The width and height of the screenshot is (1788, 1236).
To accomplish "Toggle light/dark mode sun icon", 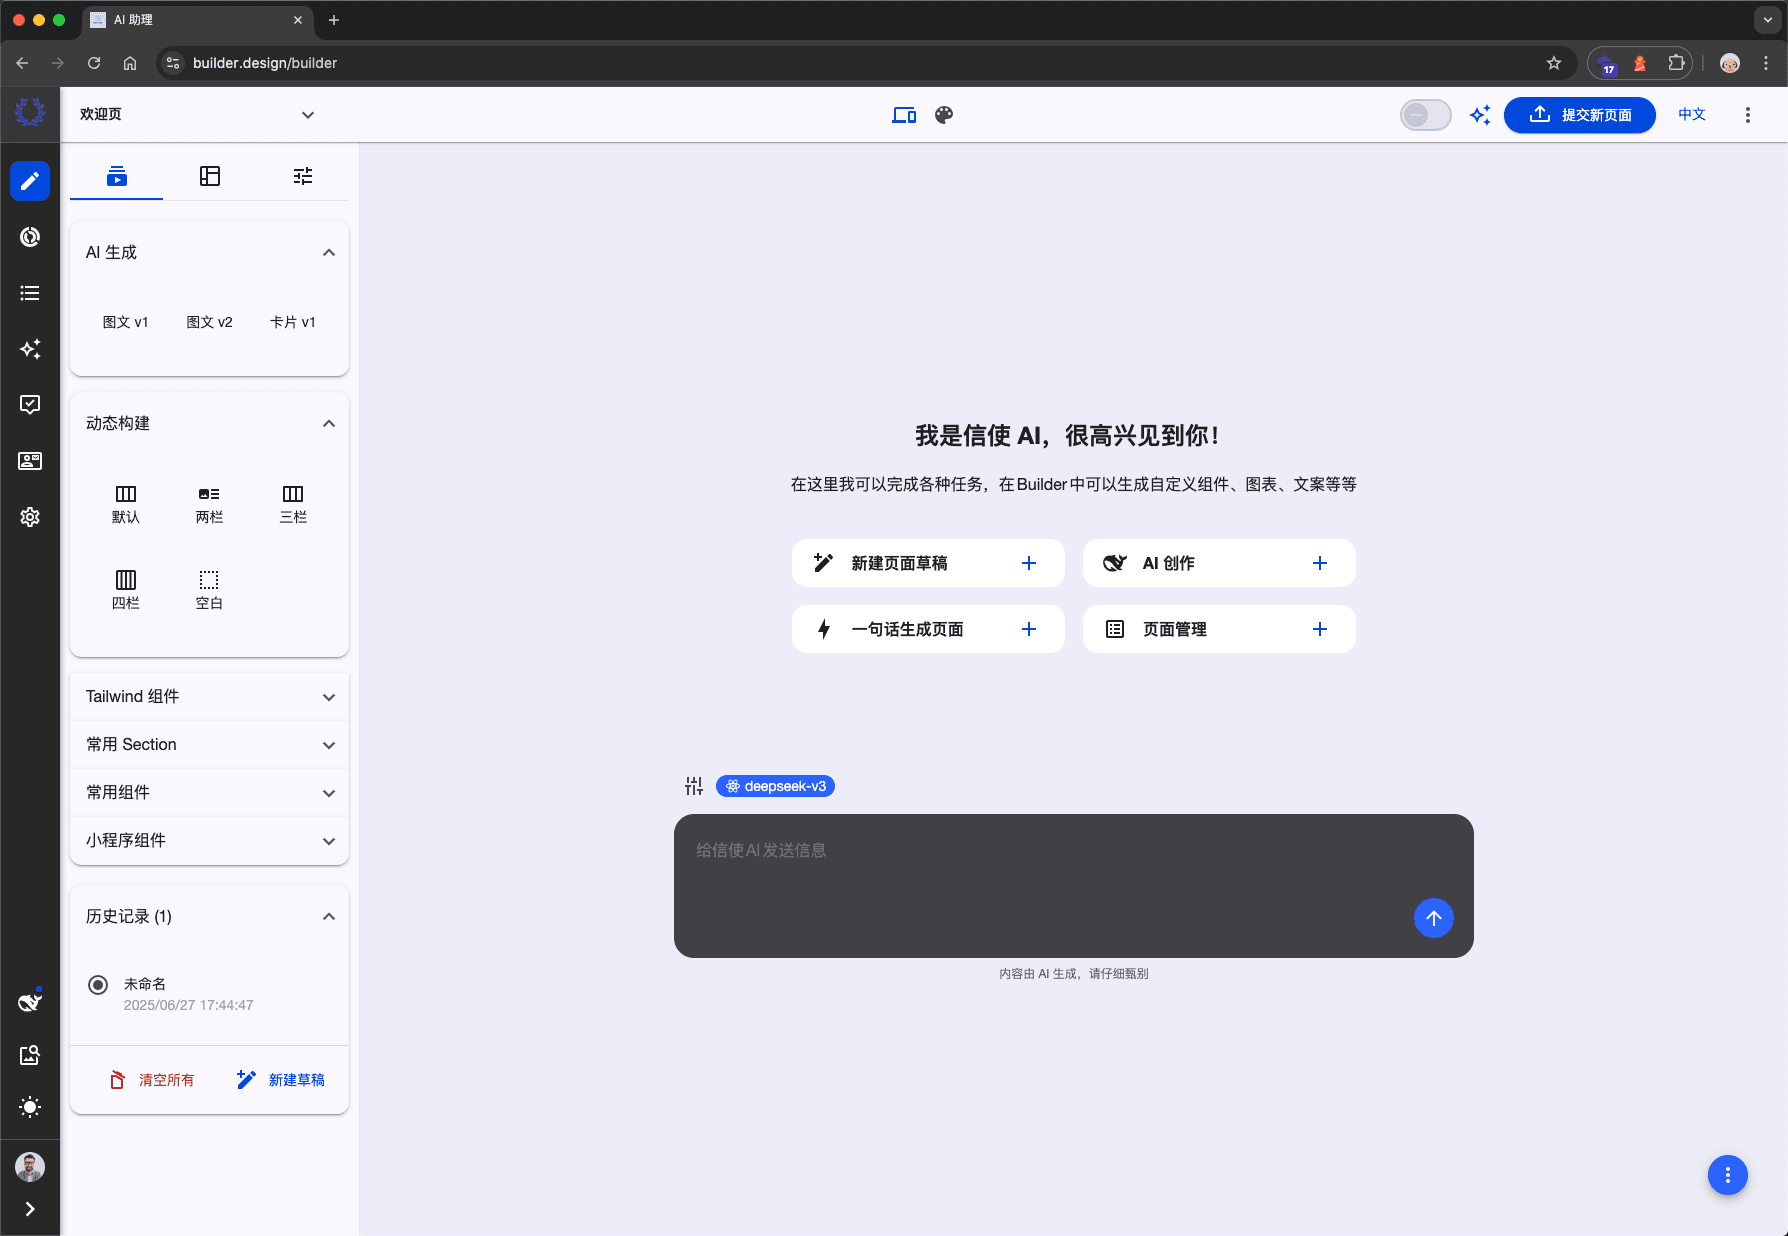I will tap(30, 1107).
